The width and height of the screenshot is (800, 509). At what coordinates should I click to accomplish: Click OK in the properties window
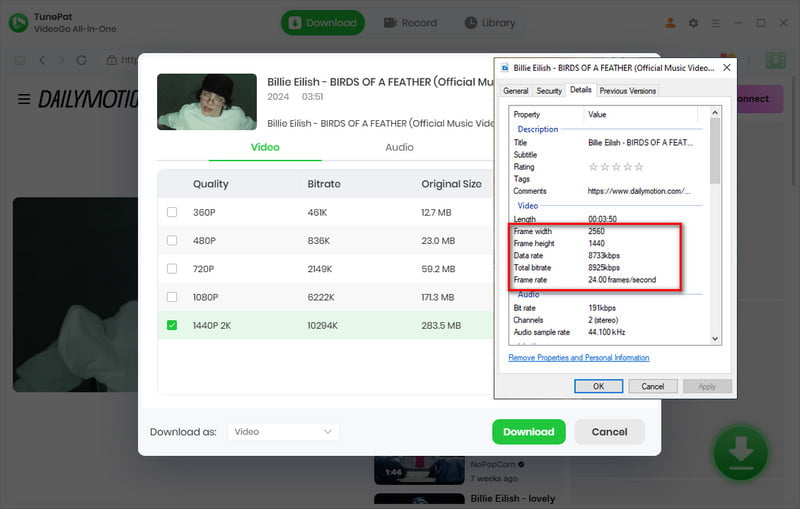click(x=598, y=386)
